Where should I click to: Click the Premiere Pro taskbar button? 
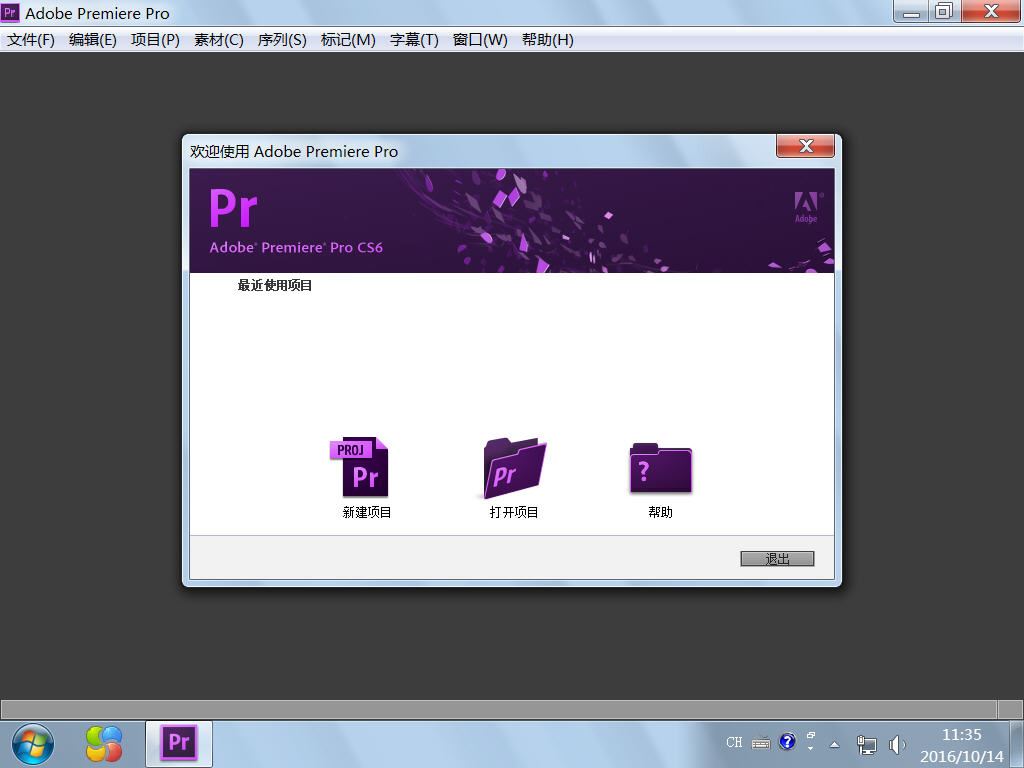tap(179, 743)
